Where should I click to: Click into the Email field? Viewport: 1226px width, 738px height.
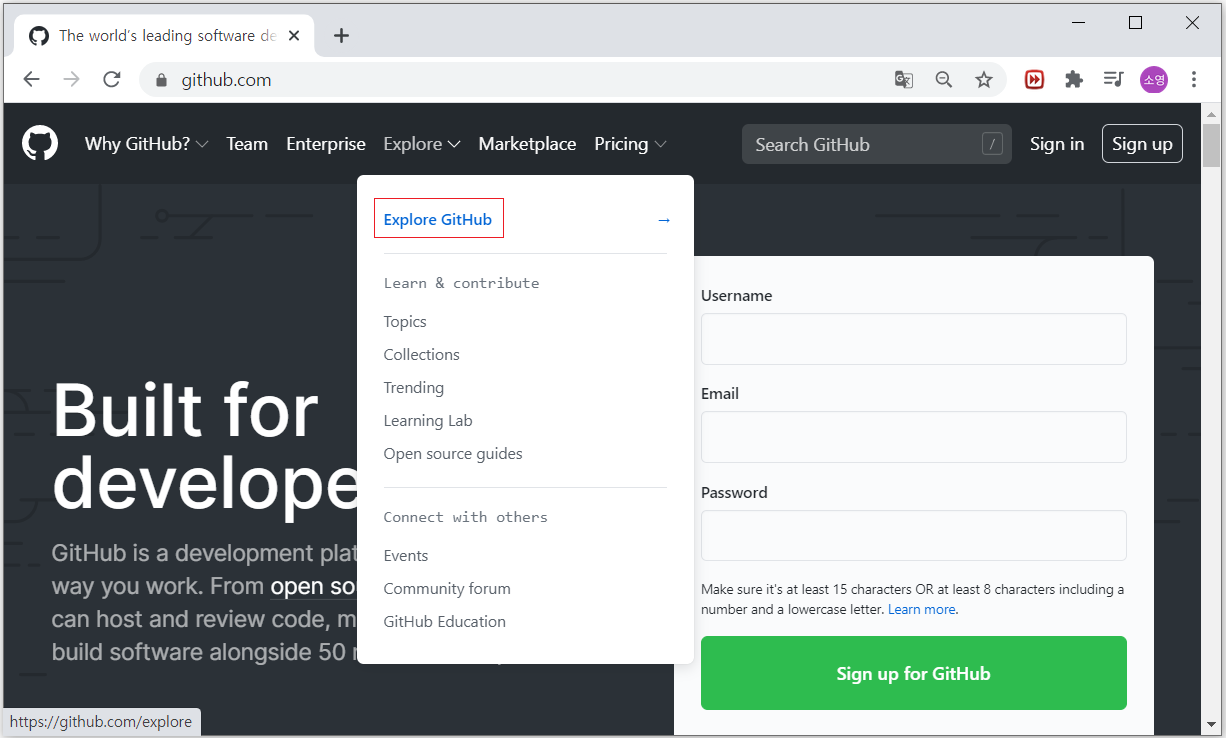click(x=914, y=437)
